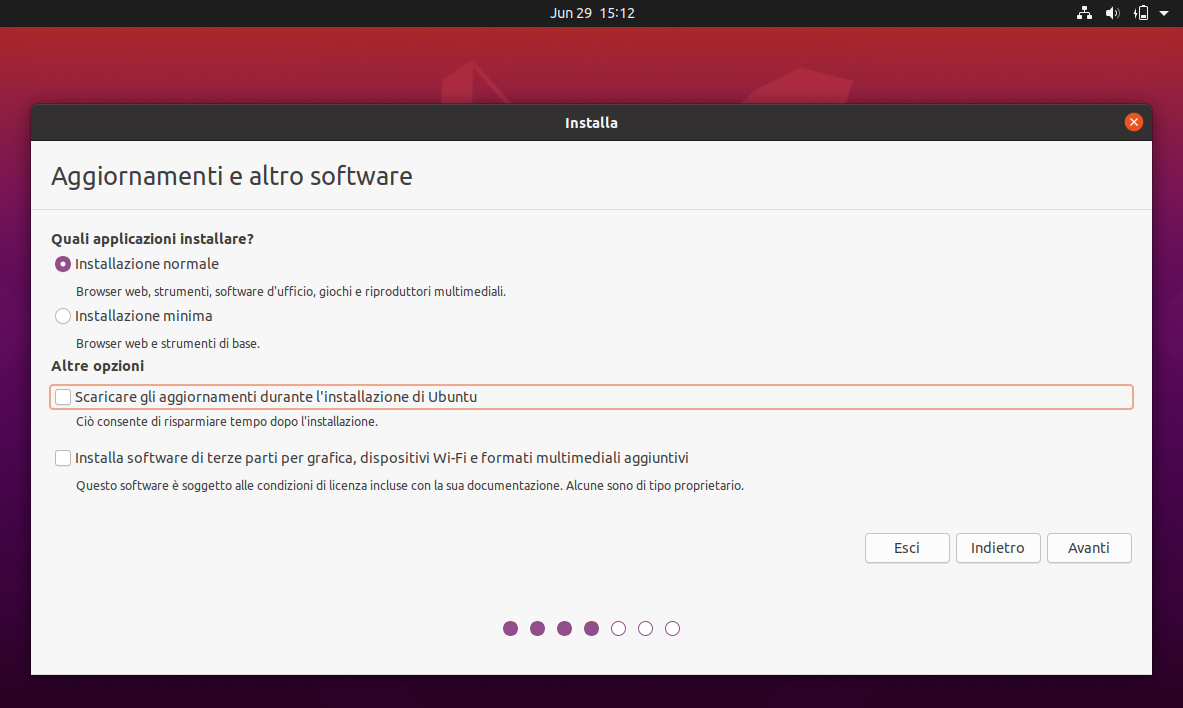Click the sixth progress dot
The height and width of the screenshot is (708, 1183).
(x=645, y=628)
